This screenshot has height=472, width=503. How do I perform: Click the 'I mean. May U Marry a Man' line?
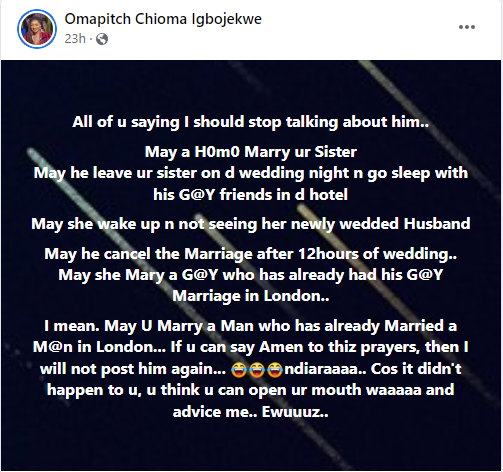[x=251, y=326]
